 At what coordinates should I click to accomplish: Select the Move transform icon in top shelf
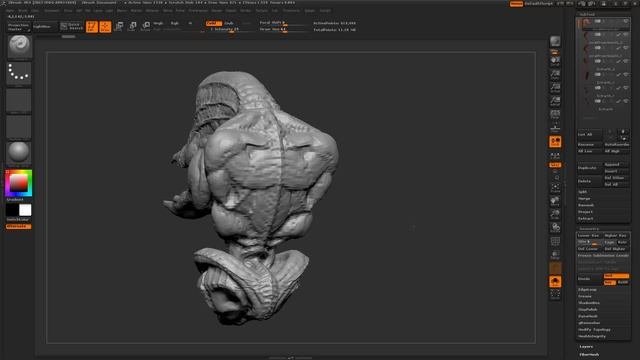click(x=119, y=27)
